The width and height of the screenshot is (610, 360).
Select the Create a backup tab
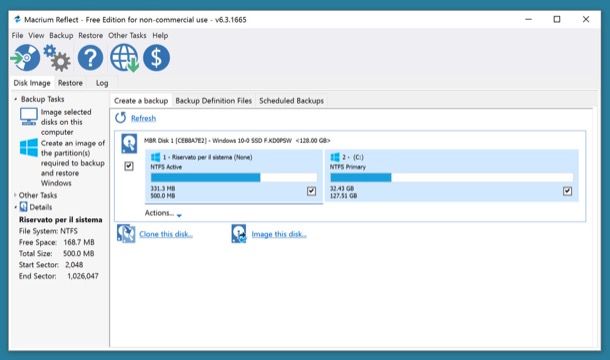coord(141,101)
